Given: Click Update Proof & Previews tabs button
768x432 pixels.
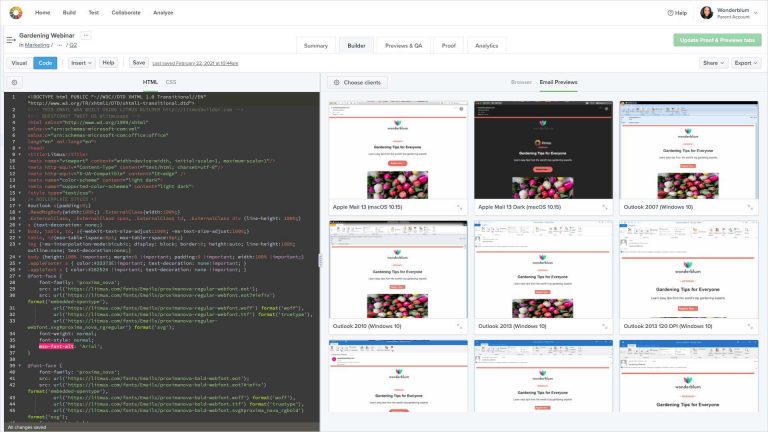Looking at the screenshot, I should coord(718,40).
